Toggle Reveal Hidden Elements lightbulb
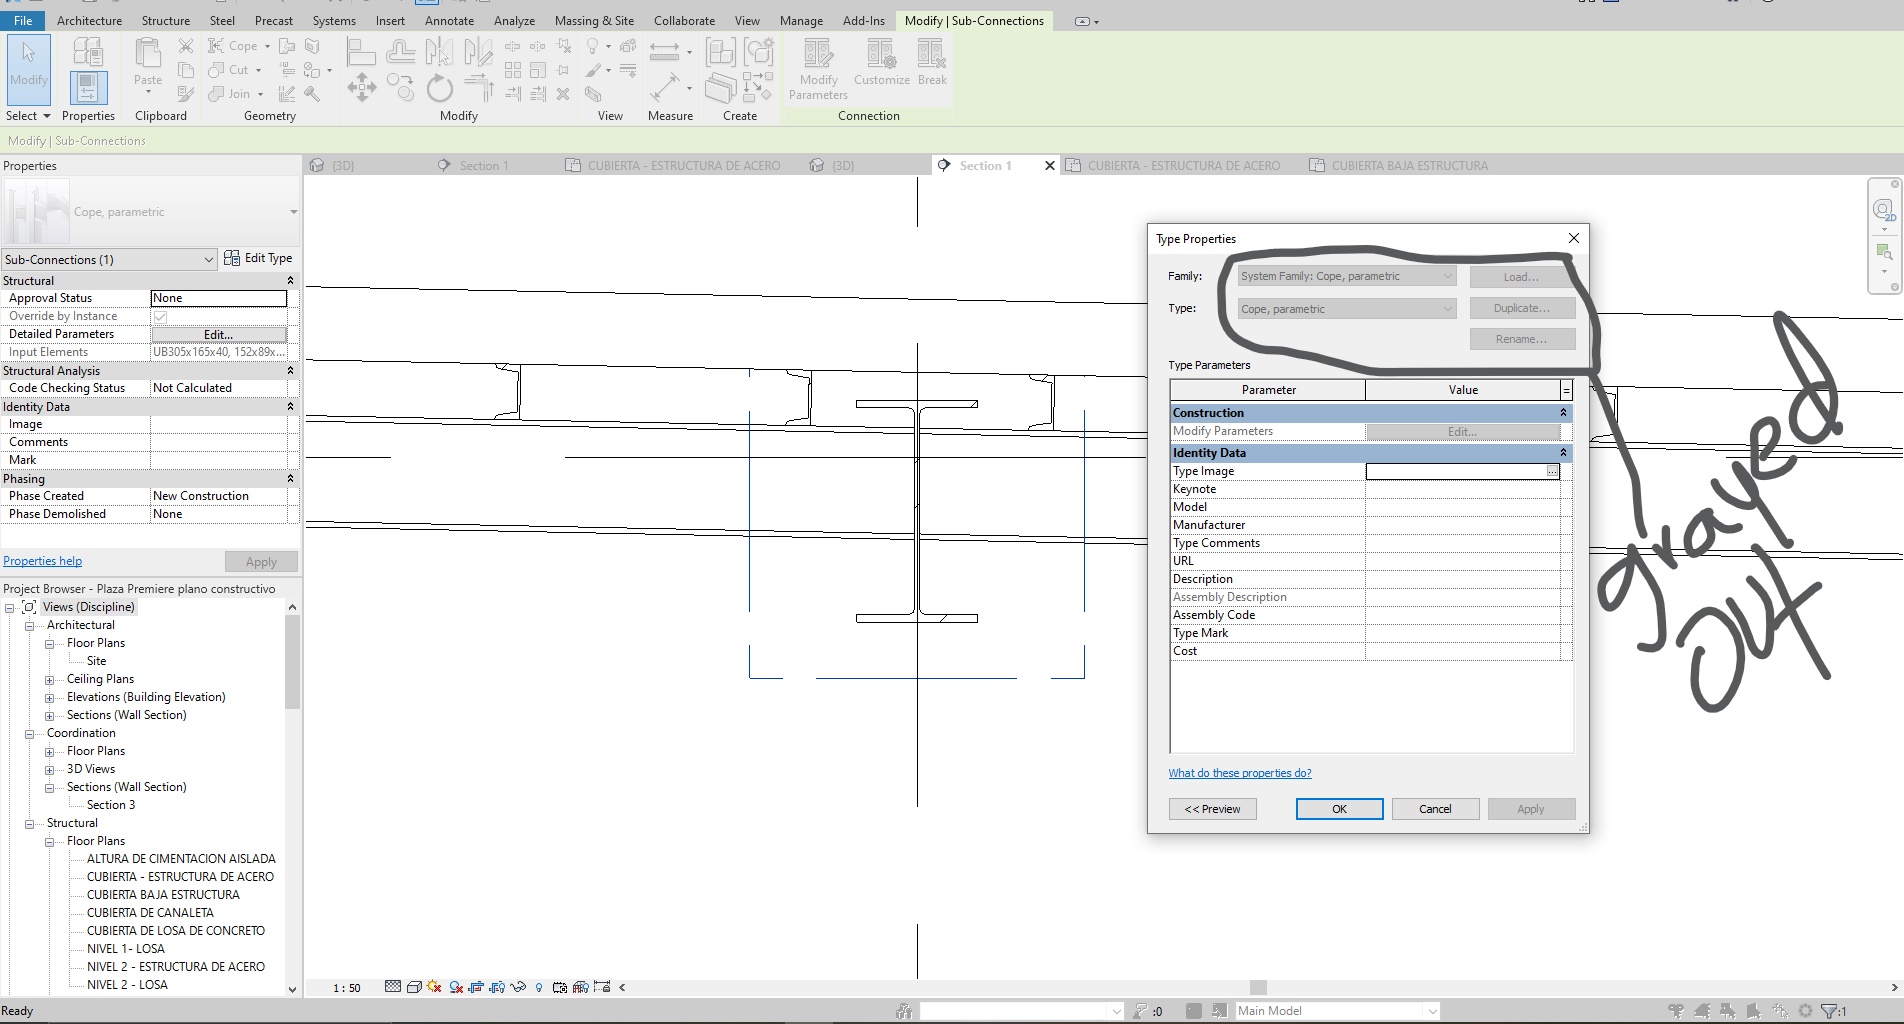 click(539, 987)
